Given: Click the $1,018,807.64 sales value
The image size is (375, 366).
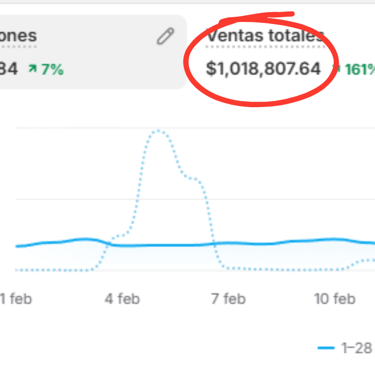Looking at the screenshot, I should [x=263, y=69].
